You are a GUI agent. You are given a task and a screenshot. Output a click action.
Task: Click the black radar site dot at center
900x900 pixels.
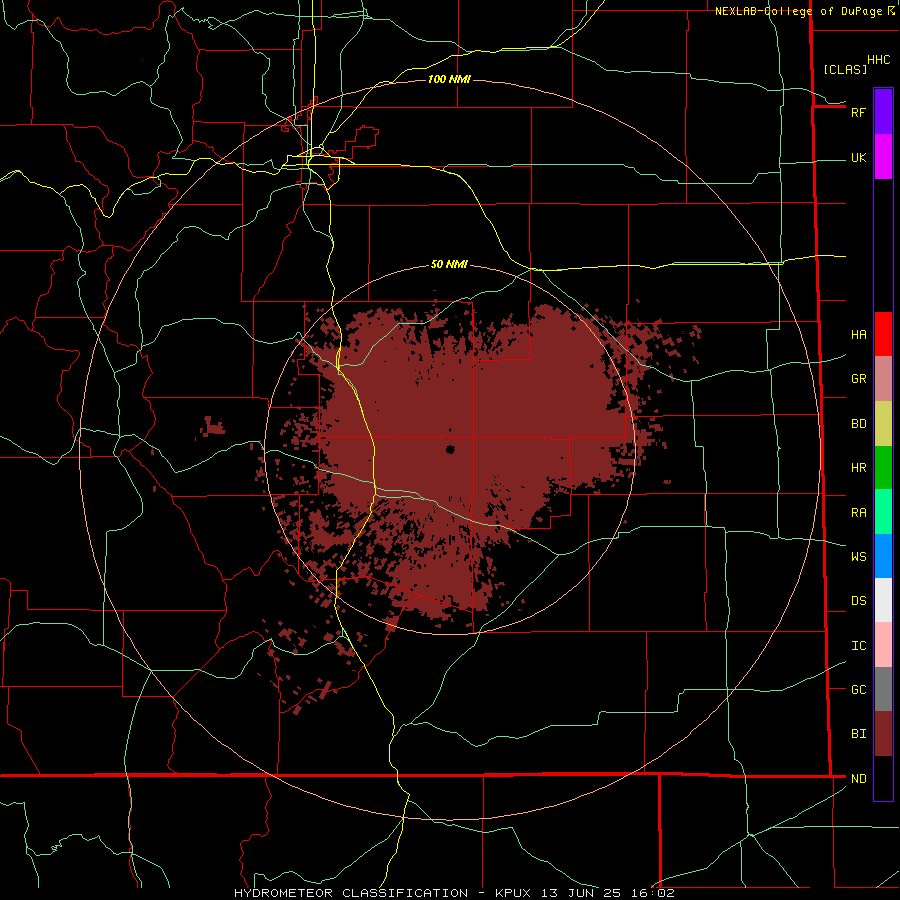pos(450,449)
